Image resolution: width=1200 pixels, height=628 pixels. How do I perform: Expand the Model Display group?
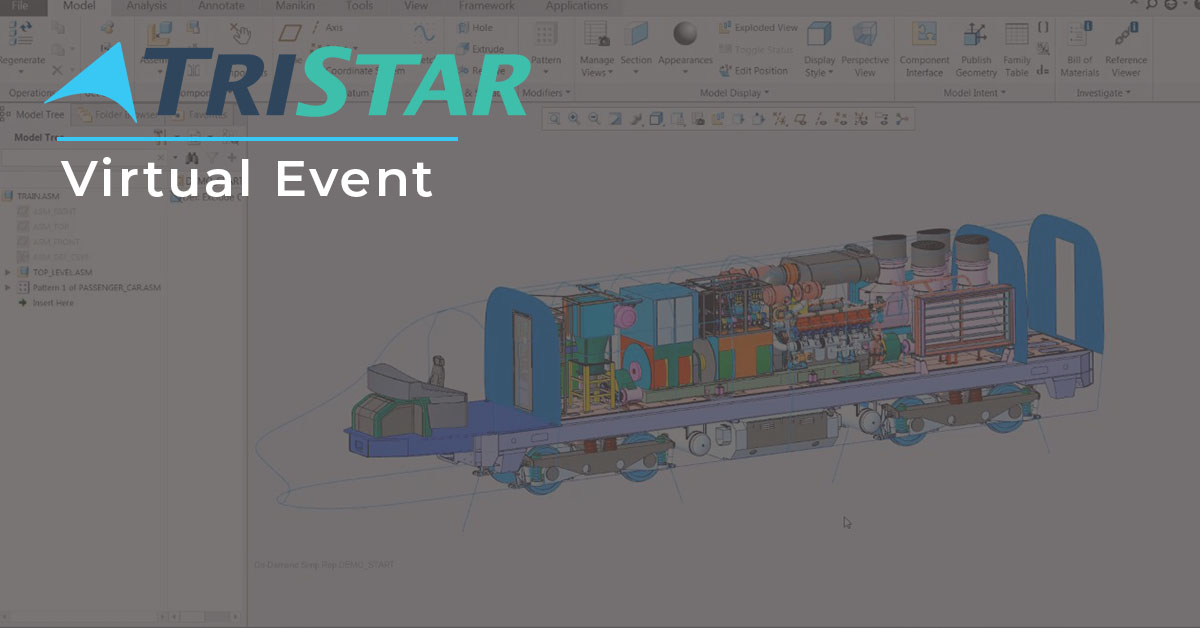tap(735, 92)
